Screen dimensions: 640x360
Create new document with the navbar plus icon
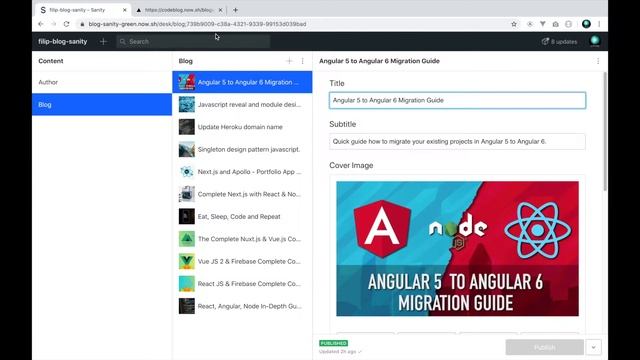(x=103, y=41)
